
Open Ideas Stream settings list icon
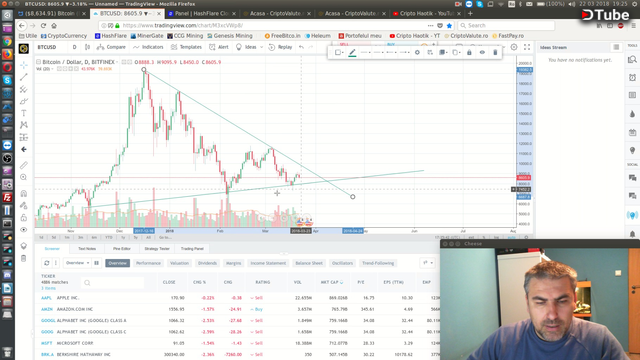(x=616, y=47)
